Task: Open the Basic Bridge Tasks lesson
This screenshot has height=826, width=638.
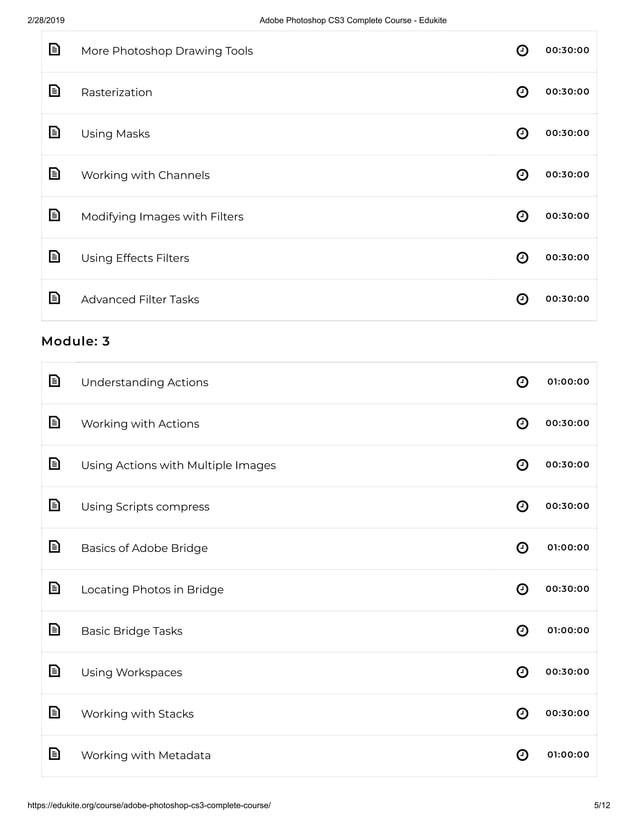Action: (132, 631)
